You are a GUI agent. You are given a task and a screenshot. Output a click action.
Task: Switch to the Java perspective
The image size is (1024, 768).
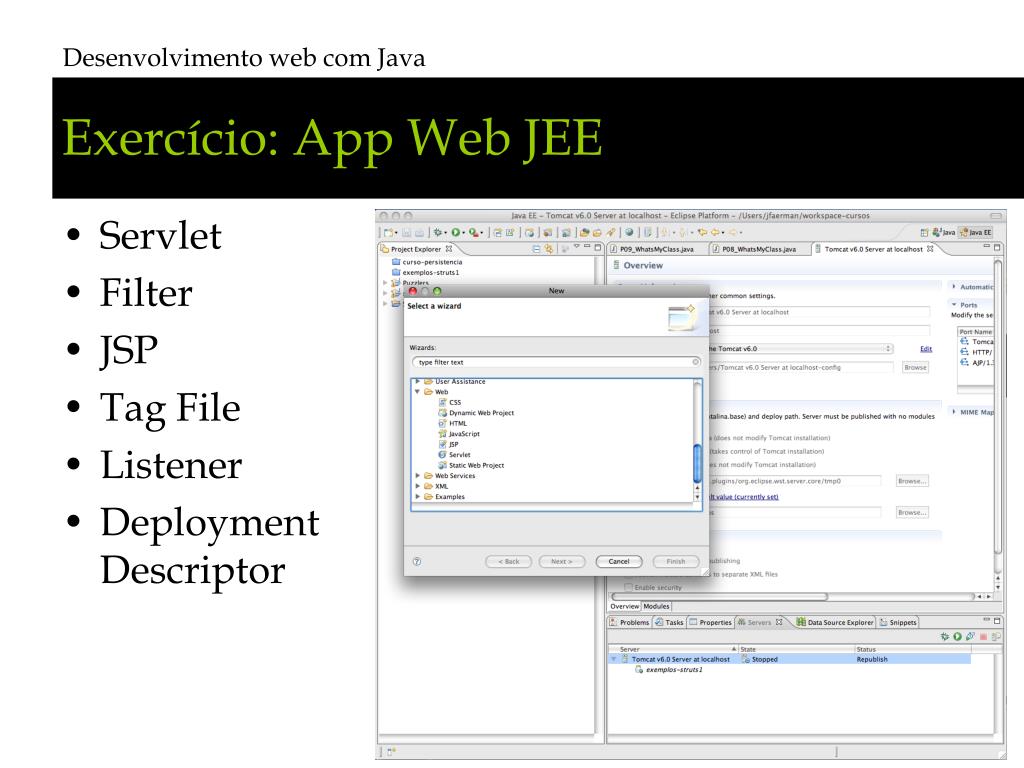(944, 232)
